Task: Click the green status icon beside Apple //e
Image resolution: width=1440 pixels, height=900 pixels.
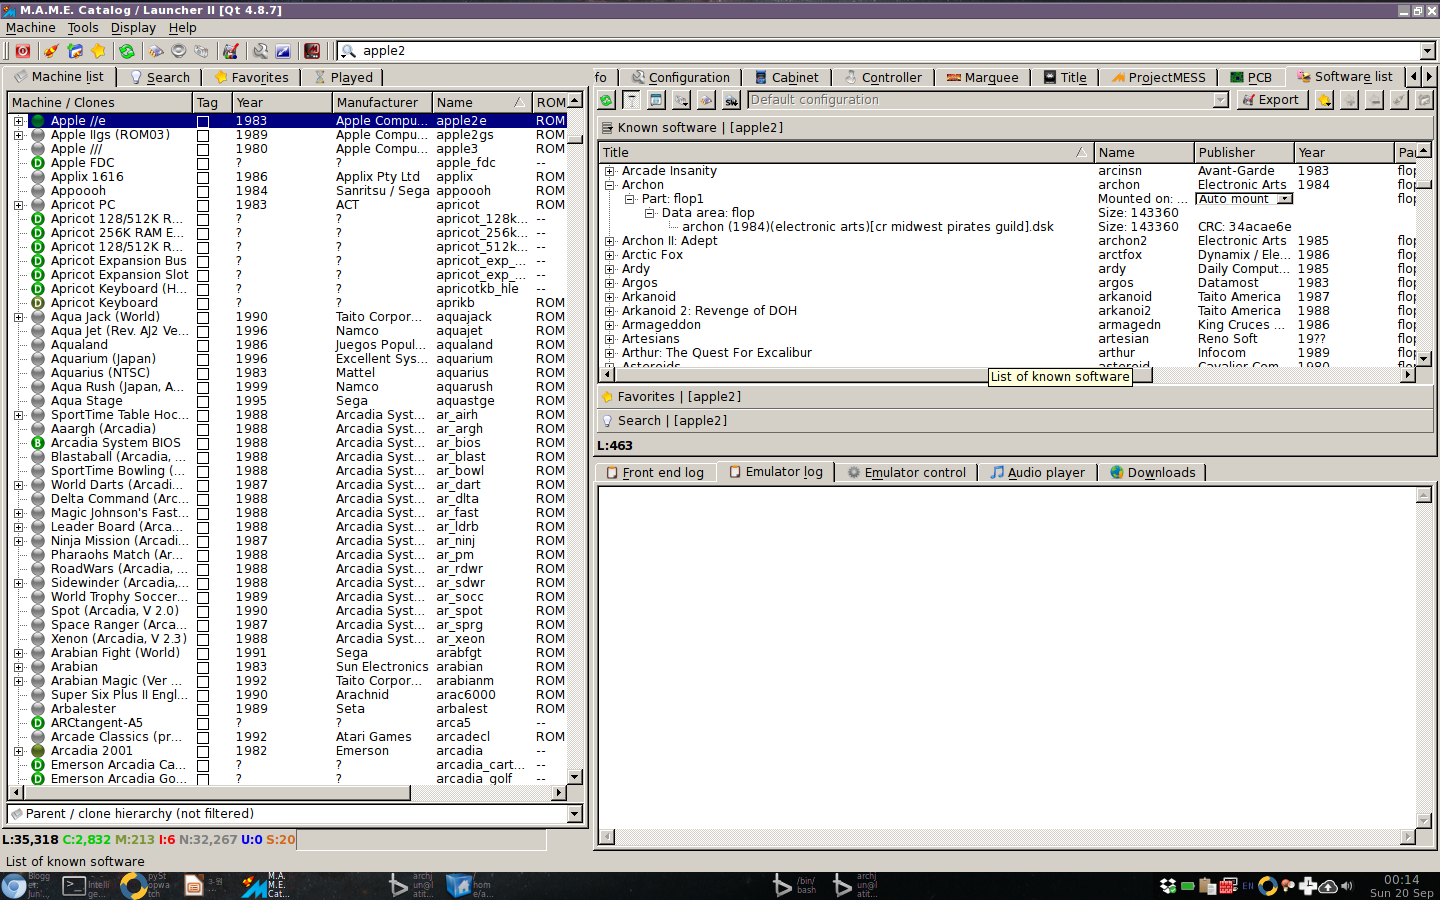Action: pos(38,121)
